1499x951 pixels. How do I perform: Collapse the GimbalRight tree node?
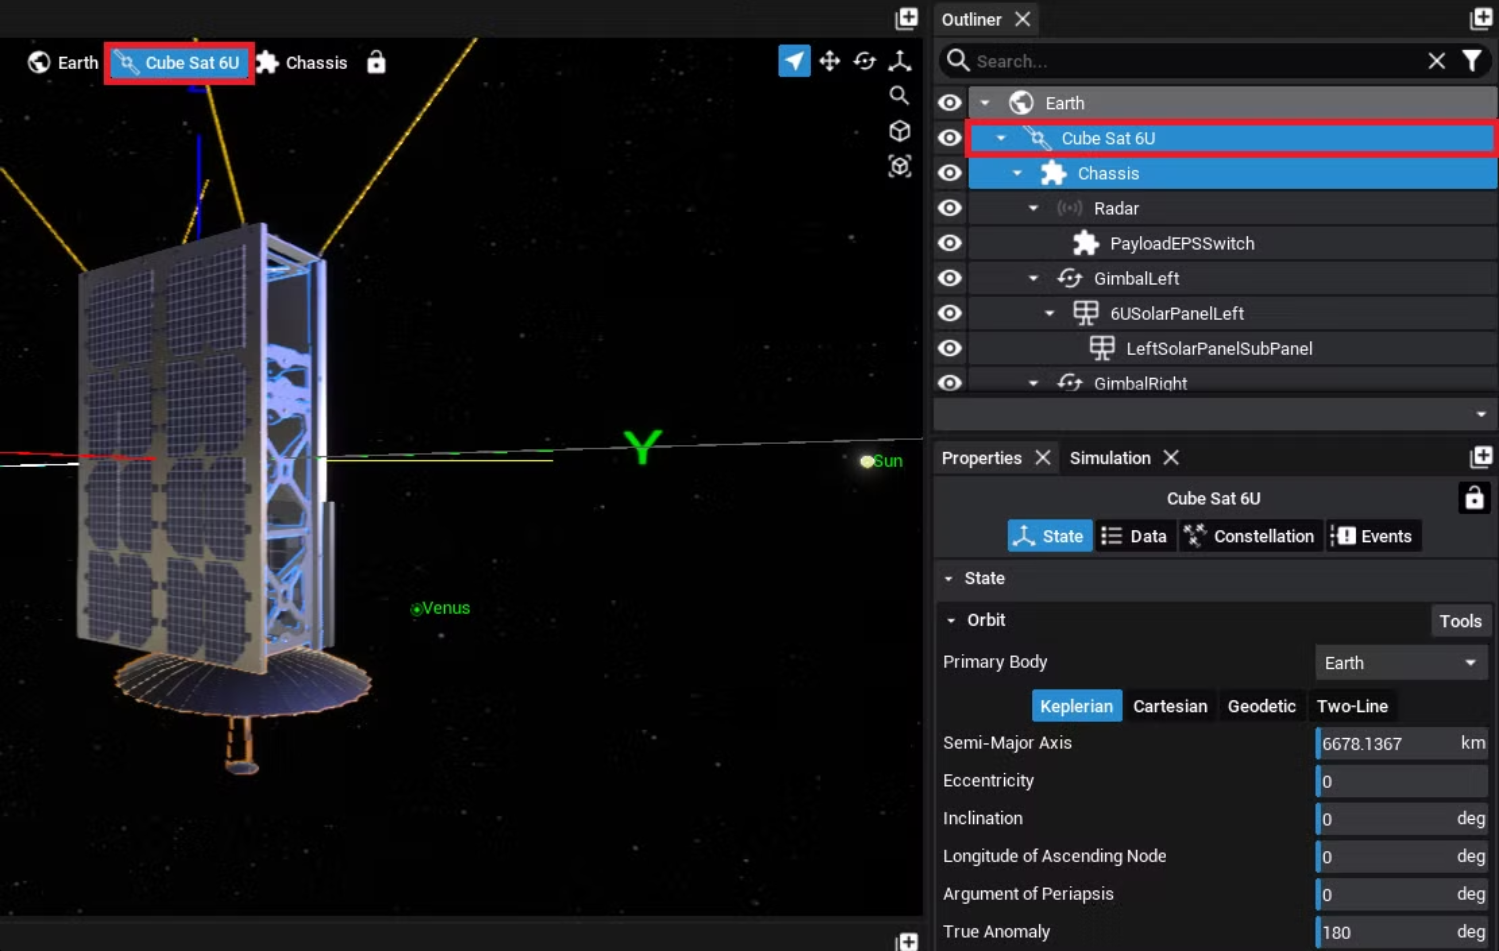click(x=1033, y=383)
